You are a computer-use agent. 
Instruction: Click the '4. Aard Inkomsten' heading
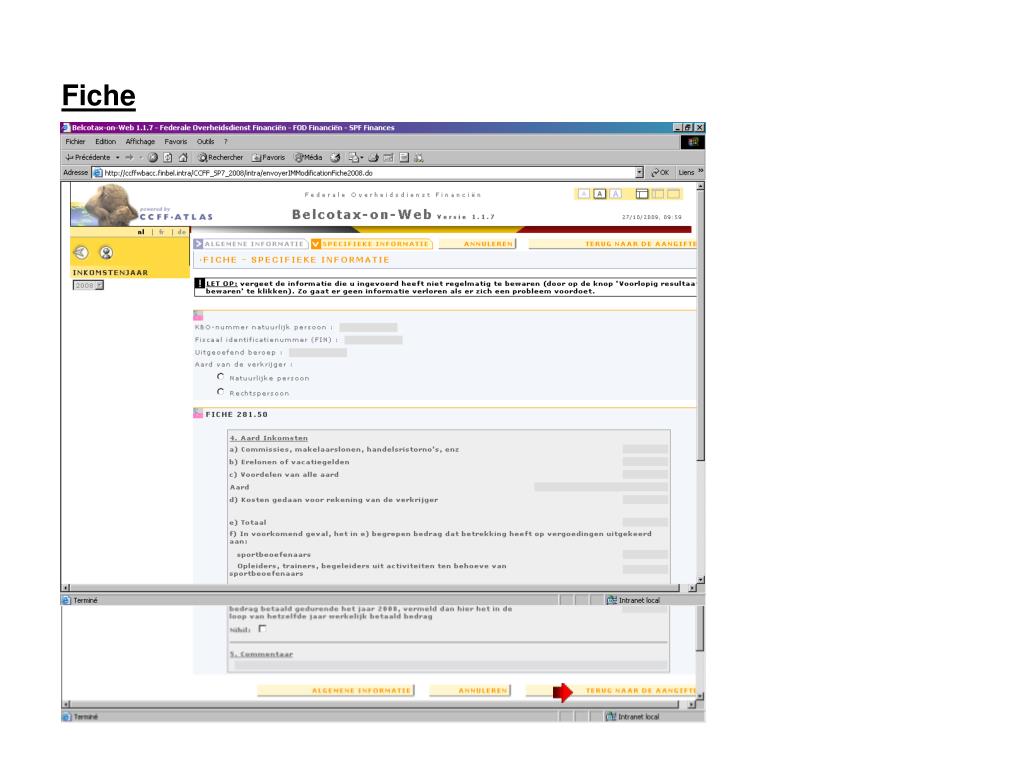tap(268, 438)
